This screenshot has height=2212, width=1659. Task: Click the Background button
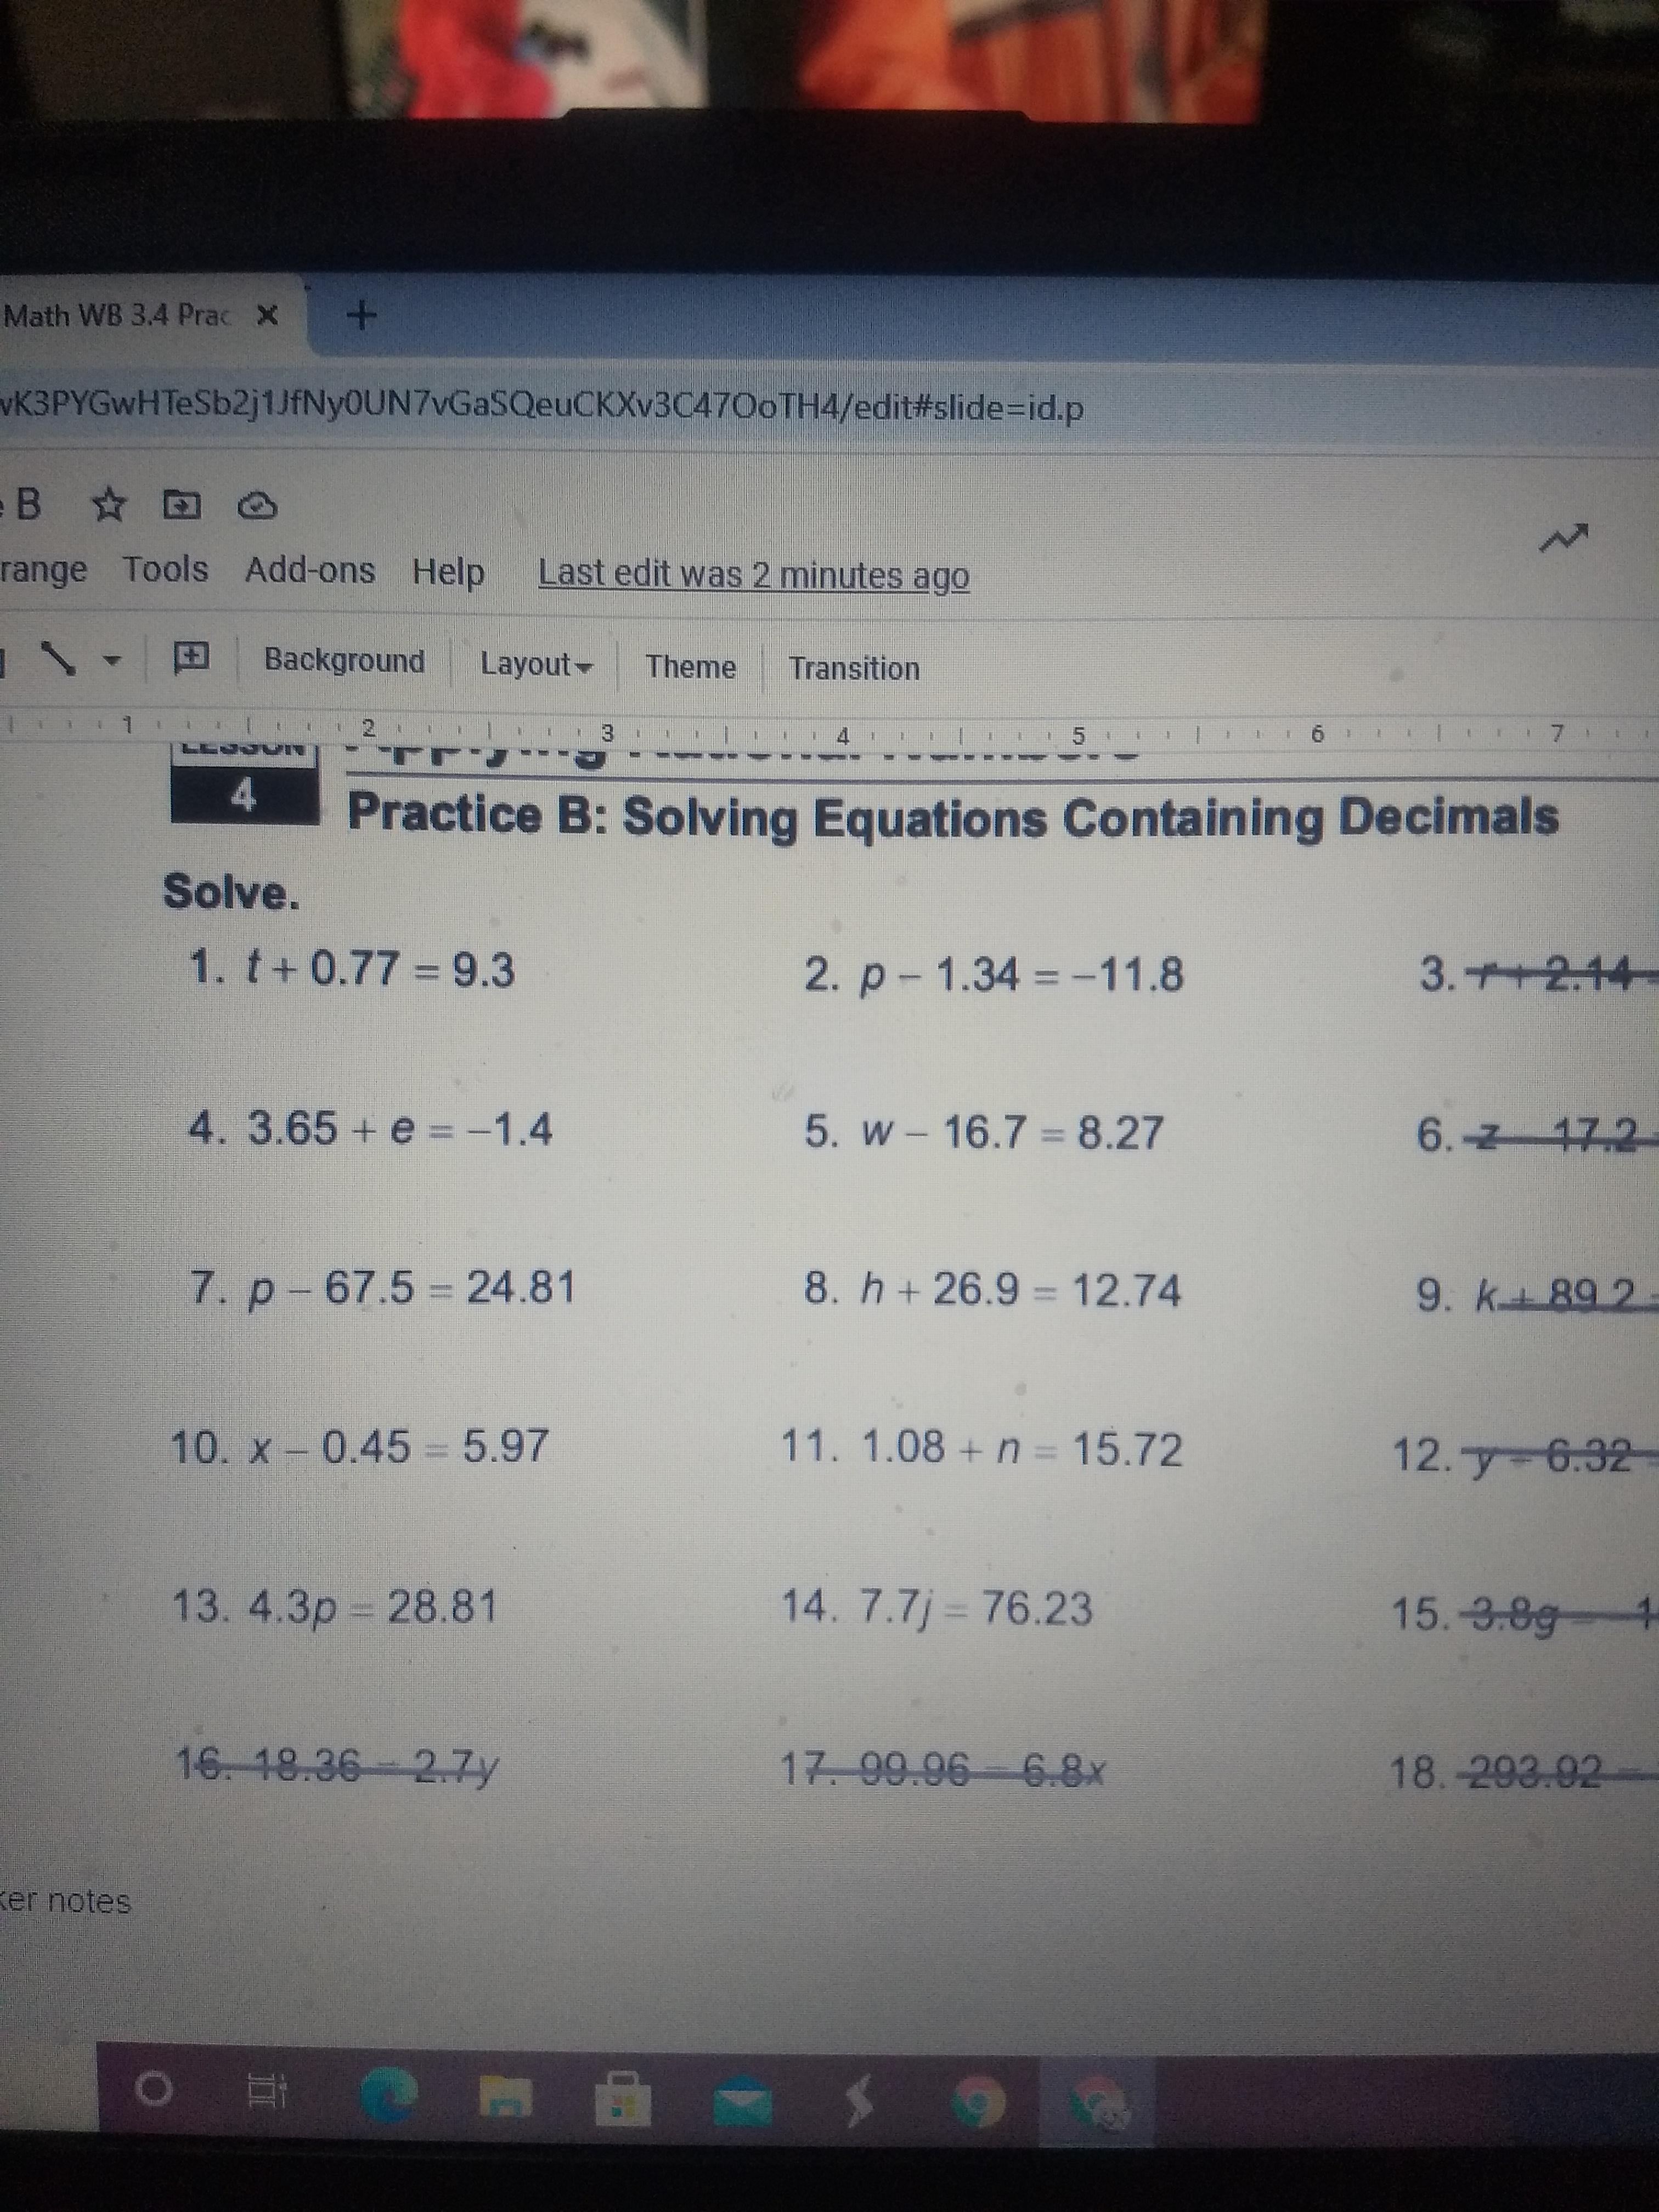(344, 661)
